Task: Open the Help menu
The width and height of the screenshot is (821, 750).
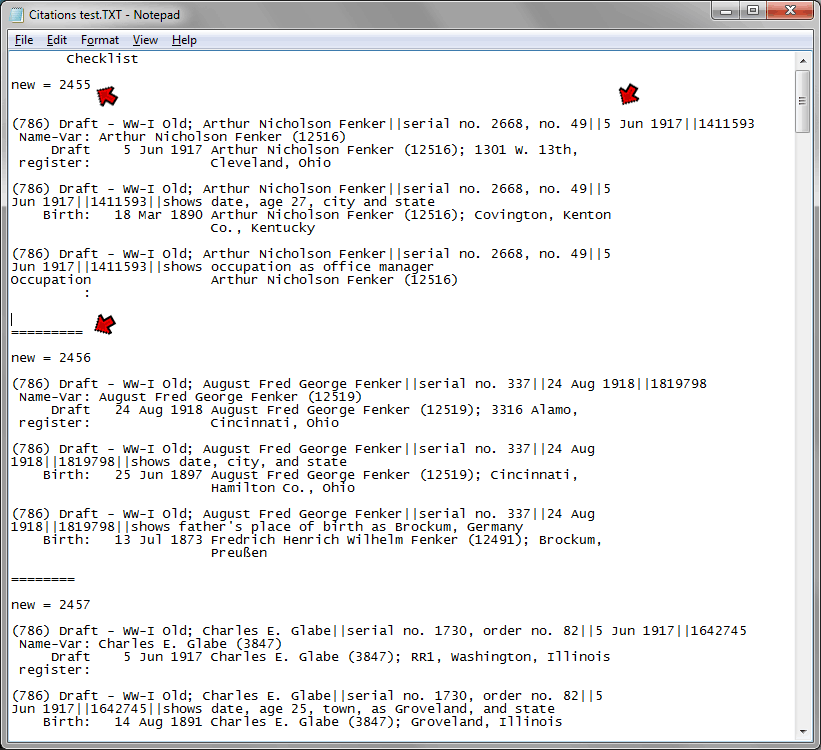Action: point(184,40)
